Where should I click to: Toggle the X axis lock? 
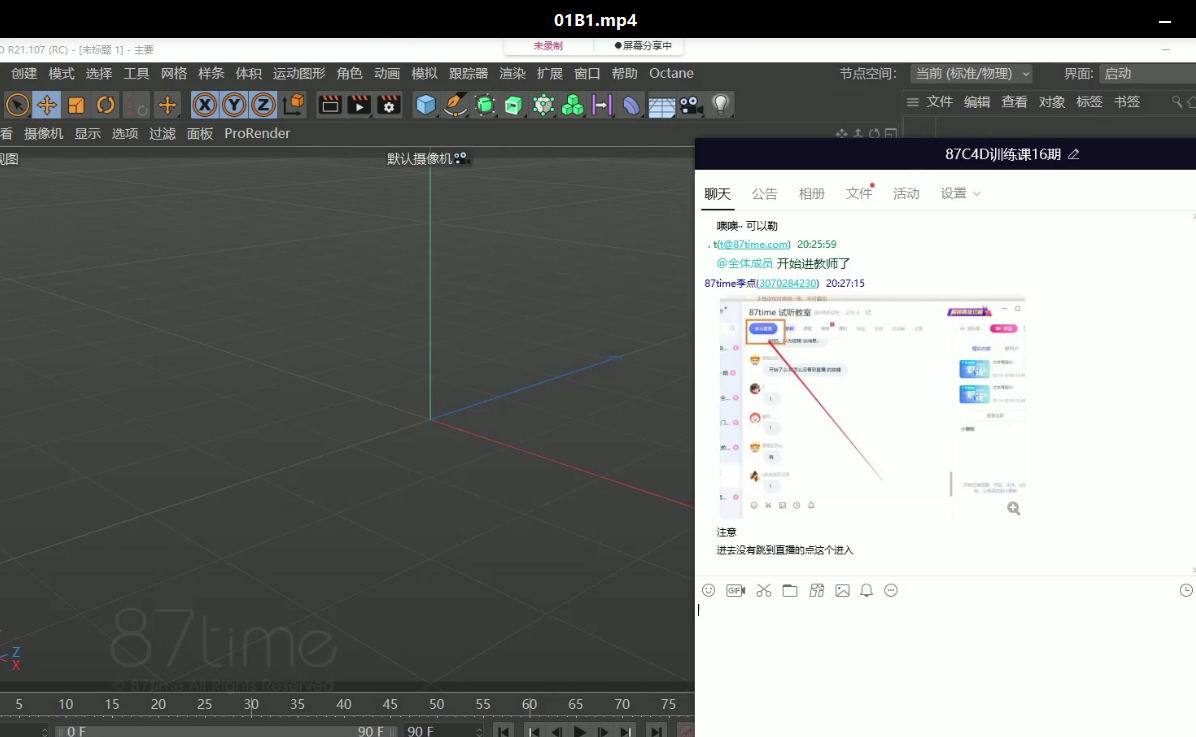(205, 105)
